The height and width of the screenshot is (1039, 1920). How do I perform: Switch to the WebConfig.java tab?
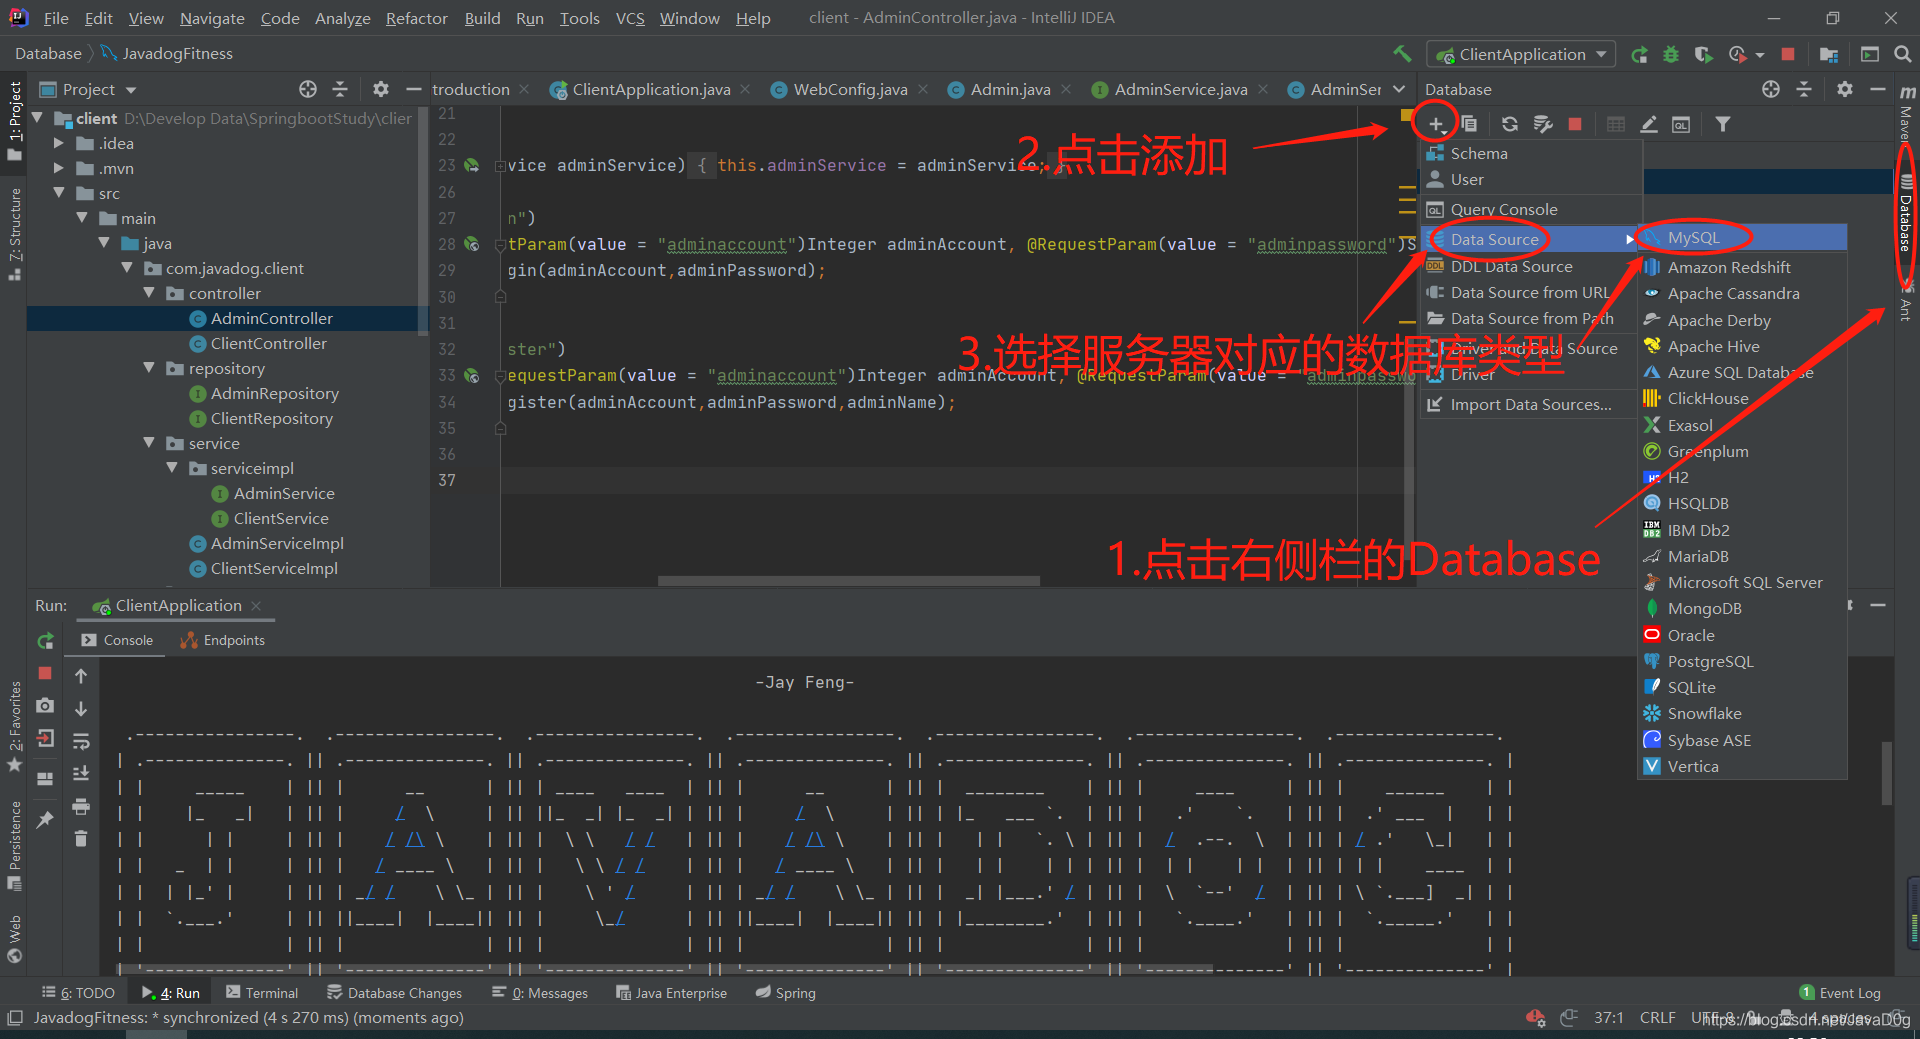[849, 89]
